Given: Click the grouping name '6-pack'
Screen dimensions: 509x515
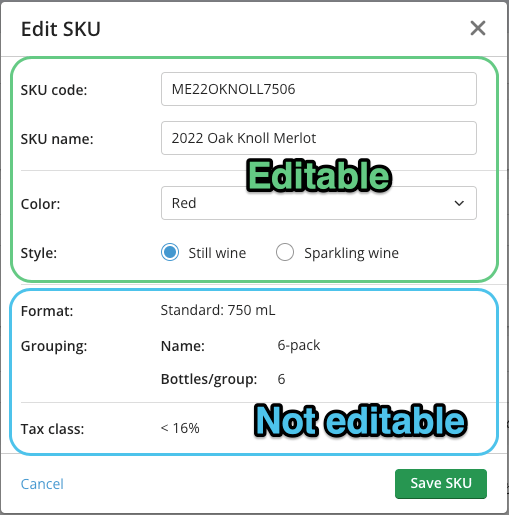Looking at the screenshot, I should (299, 345).
